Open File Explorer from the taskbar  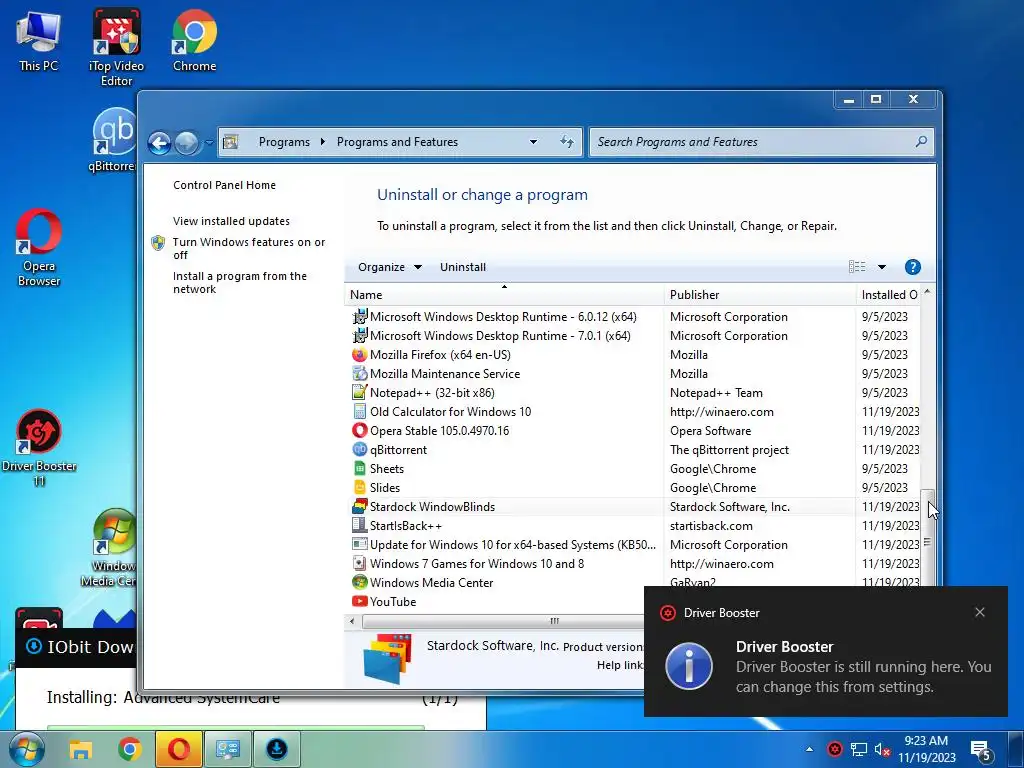[x=81, y=750]
